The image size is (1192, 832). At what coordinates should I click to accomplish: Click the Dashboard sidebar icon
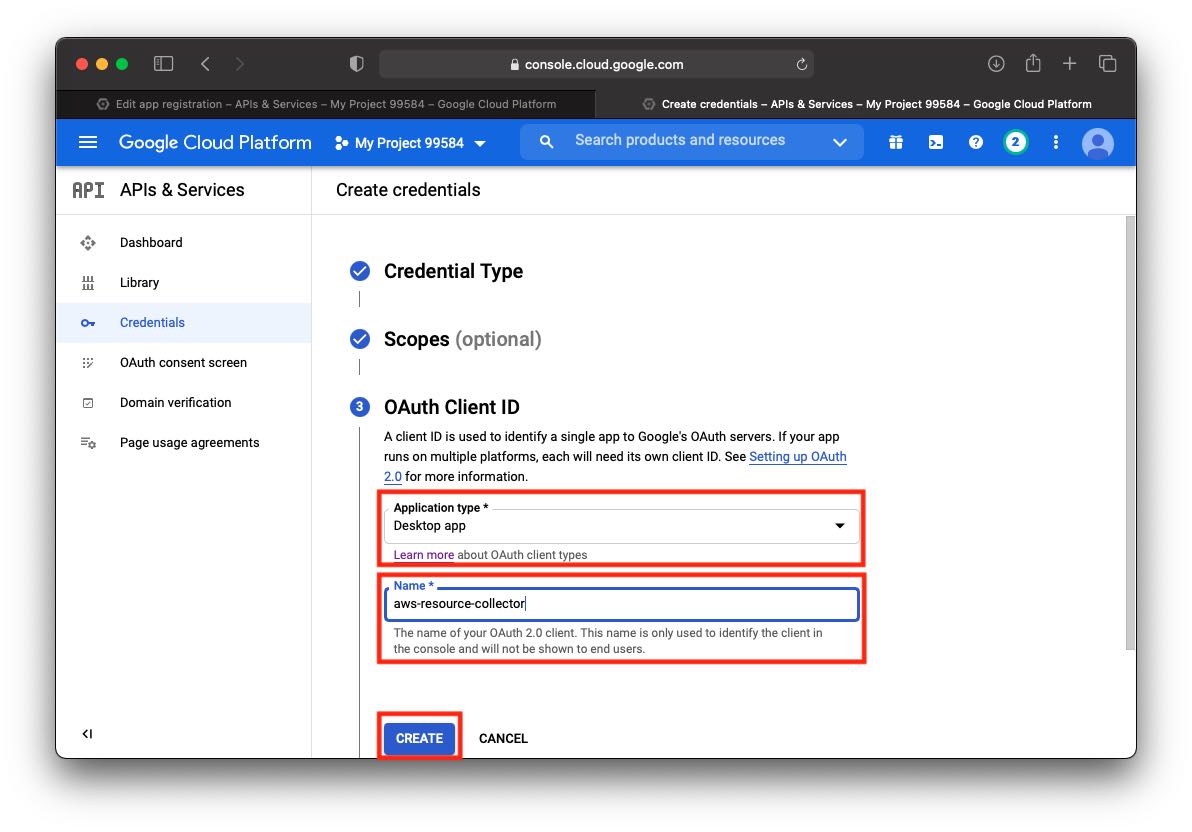pyautogui.click(x=88, y=243)
